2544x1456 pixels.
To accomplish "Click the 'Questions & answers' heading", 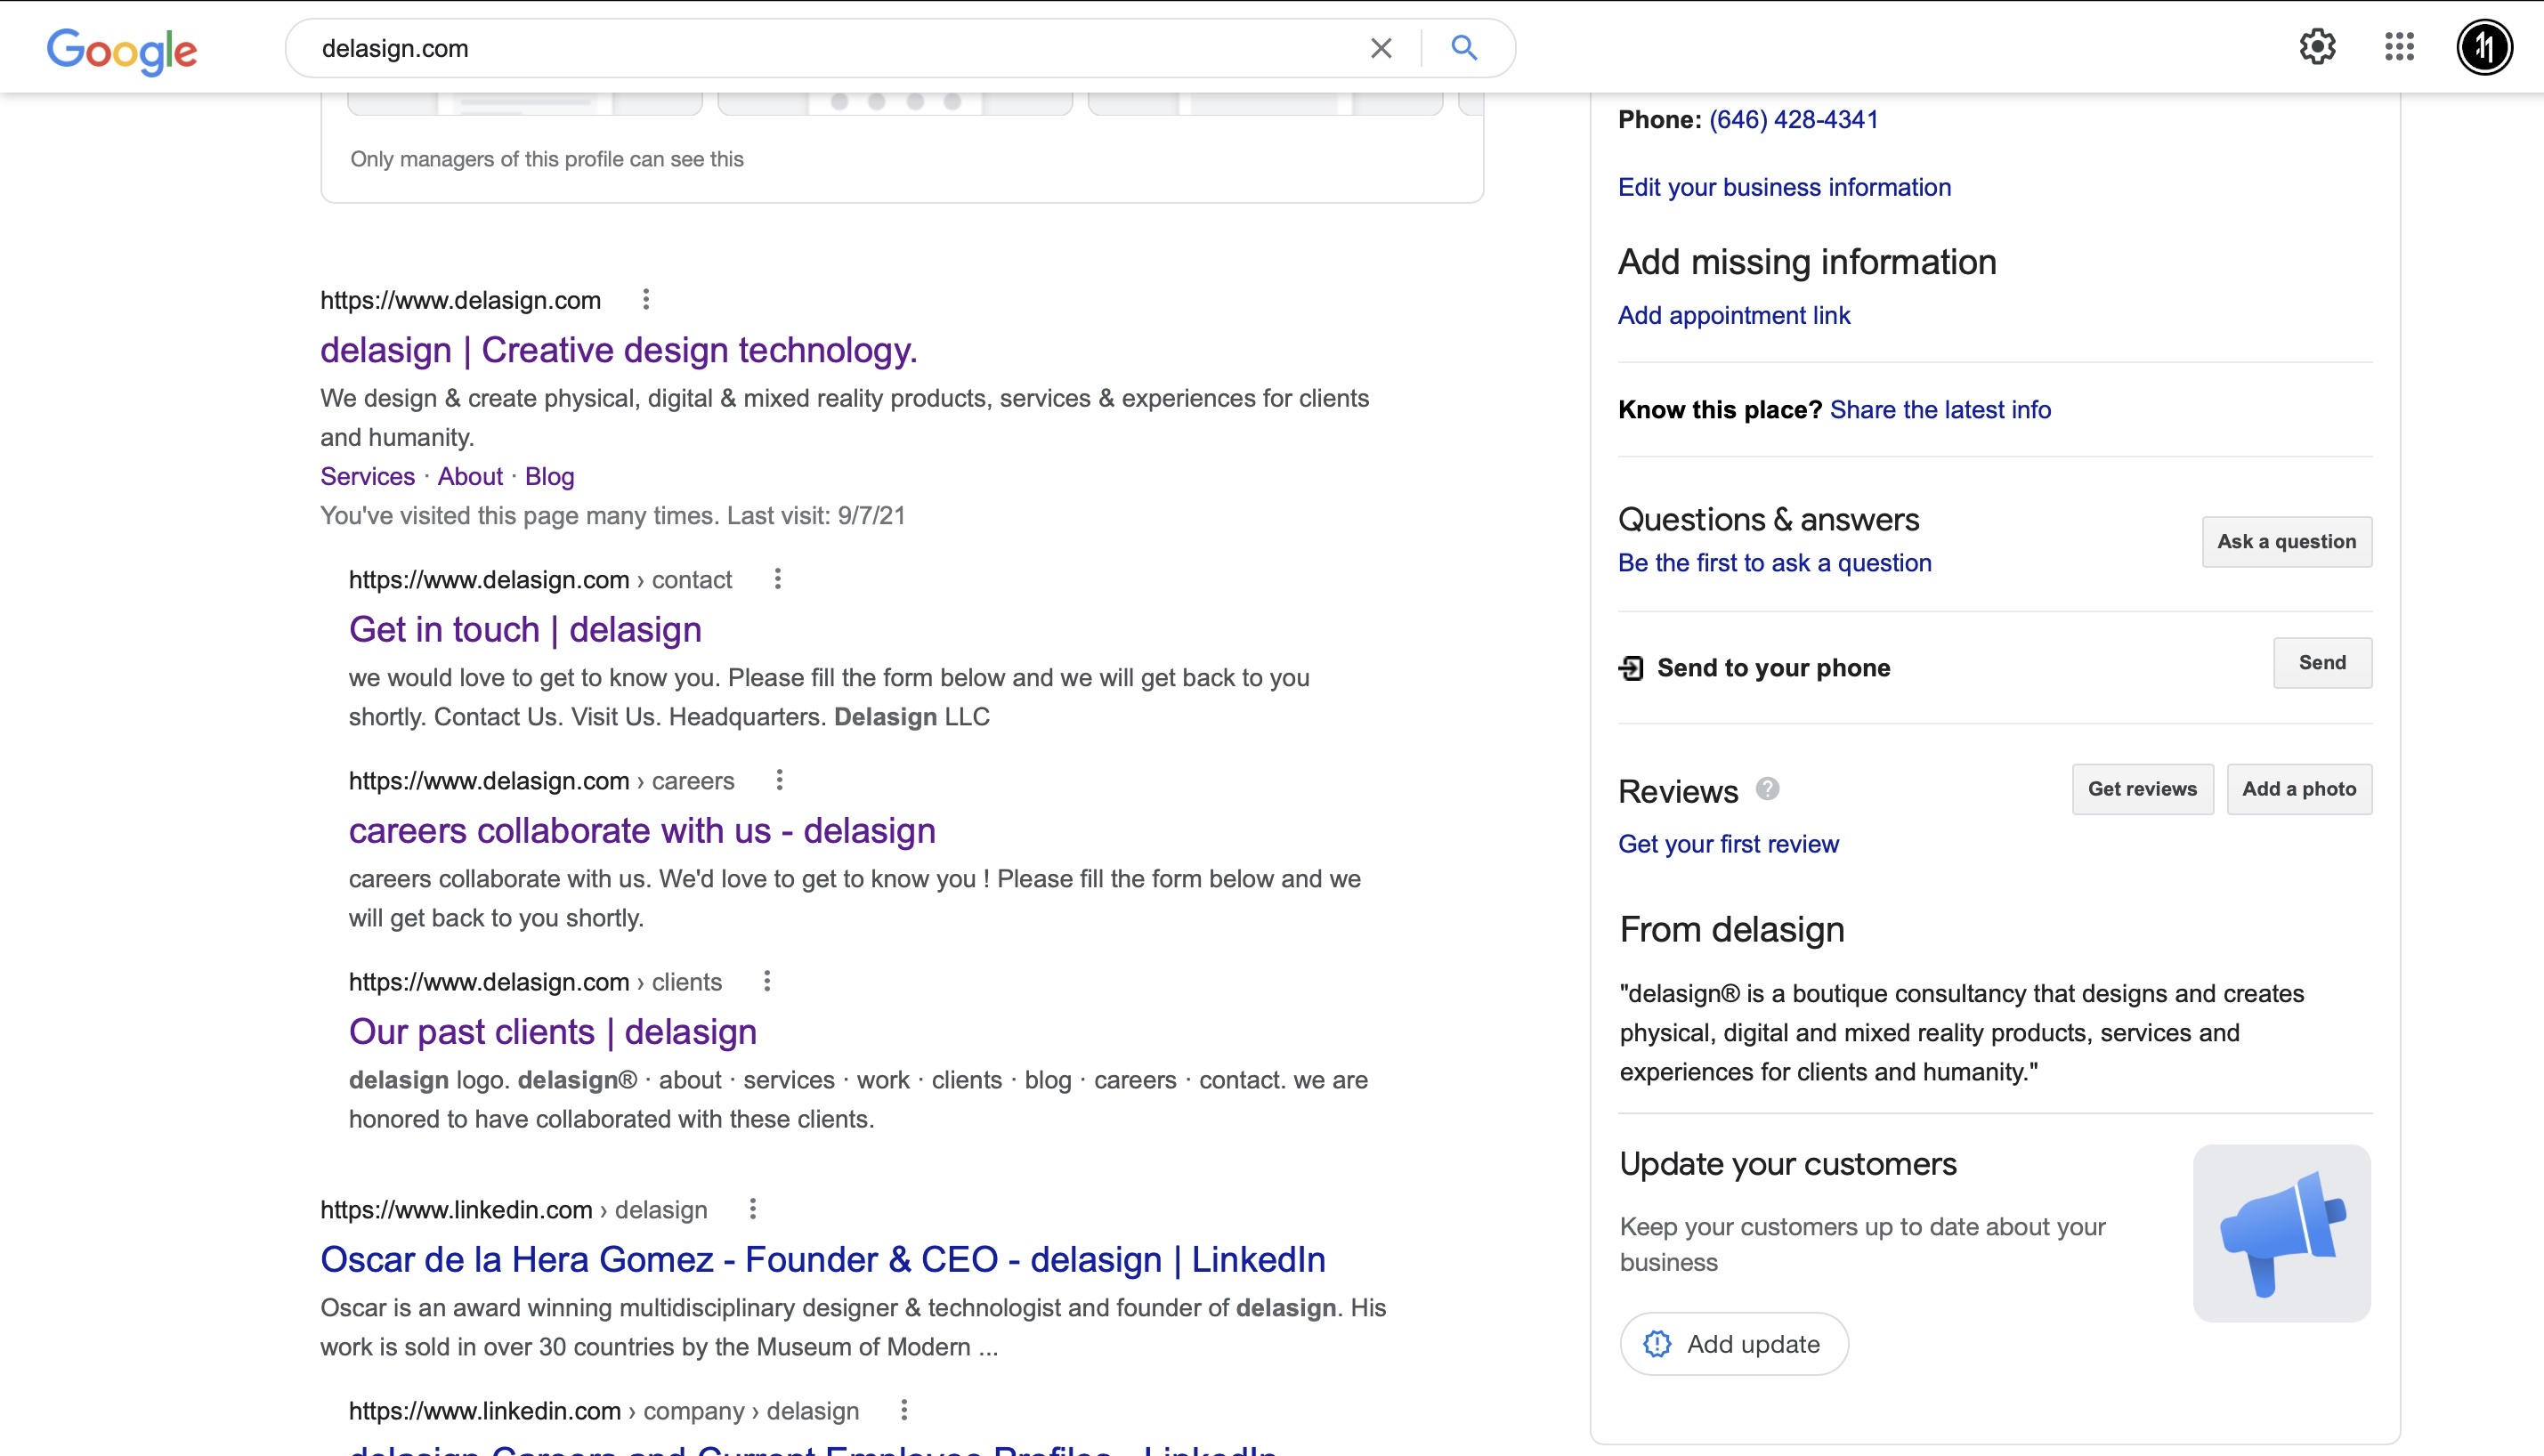I will tap(1768, 519).
